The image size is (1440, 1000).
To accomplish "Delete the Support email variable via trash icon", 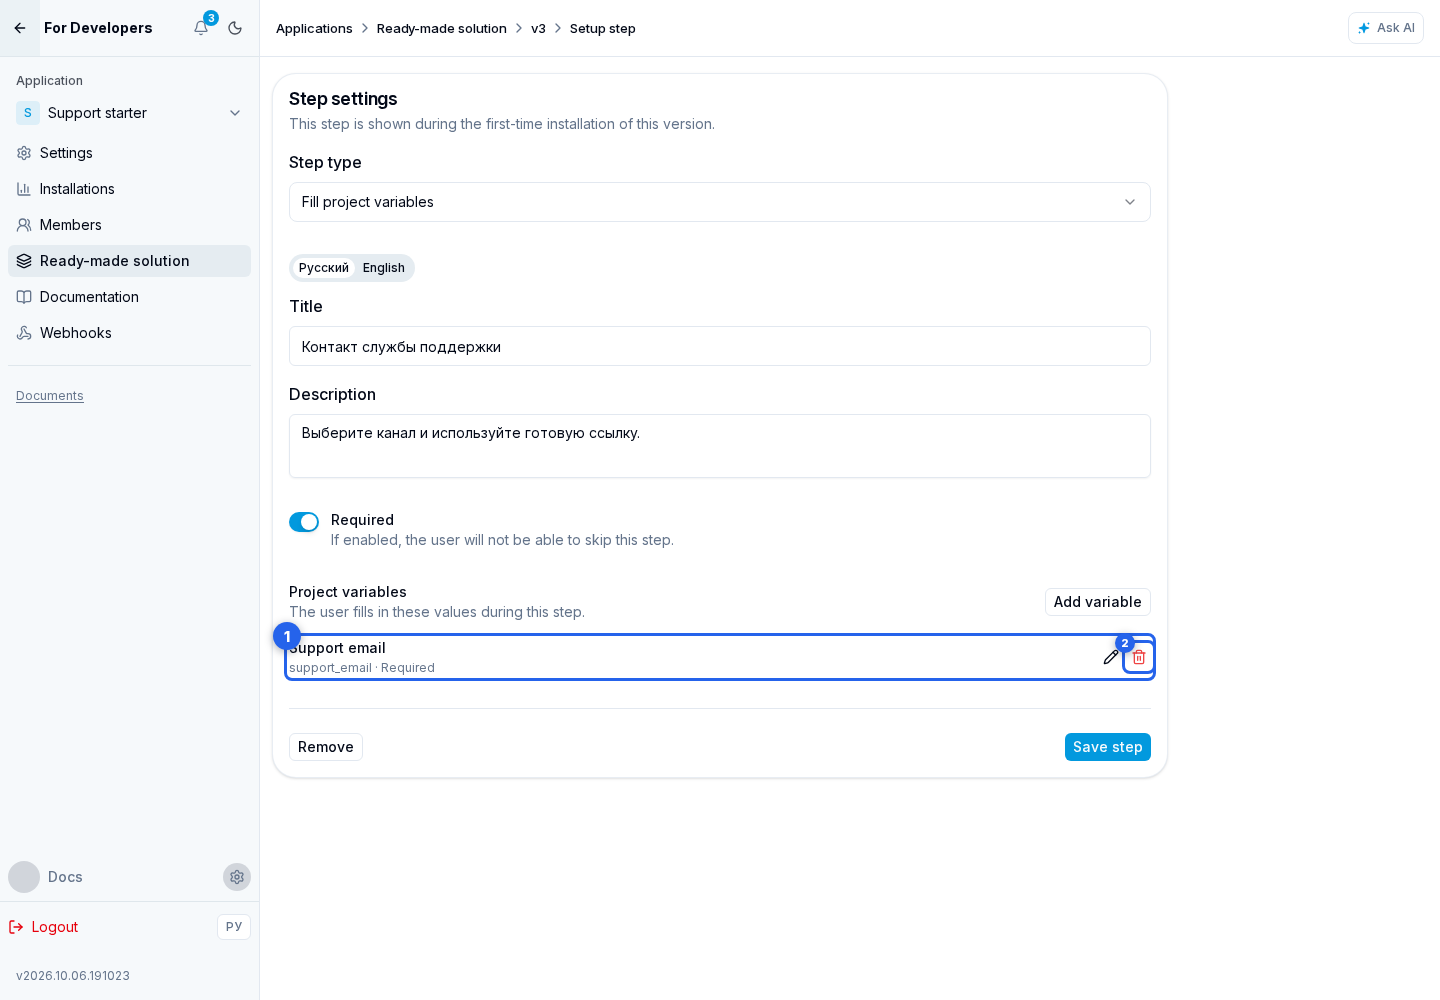I will [x=1139, y=657].
